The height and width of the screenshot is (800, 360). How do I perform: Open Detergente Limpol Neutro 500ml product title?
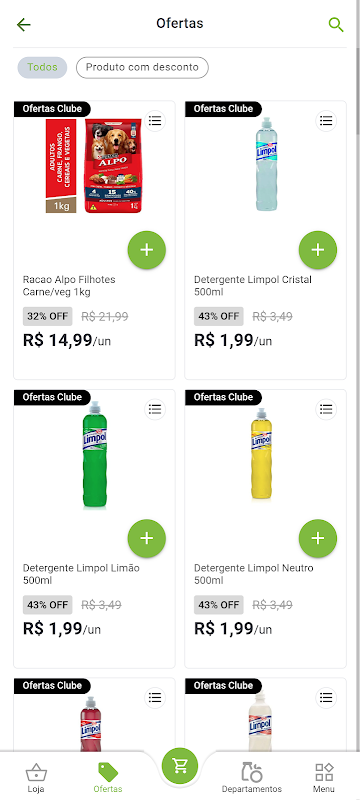point(254,574)
